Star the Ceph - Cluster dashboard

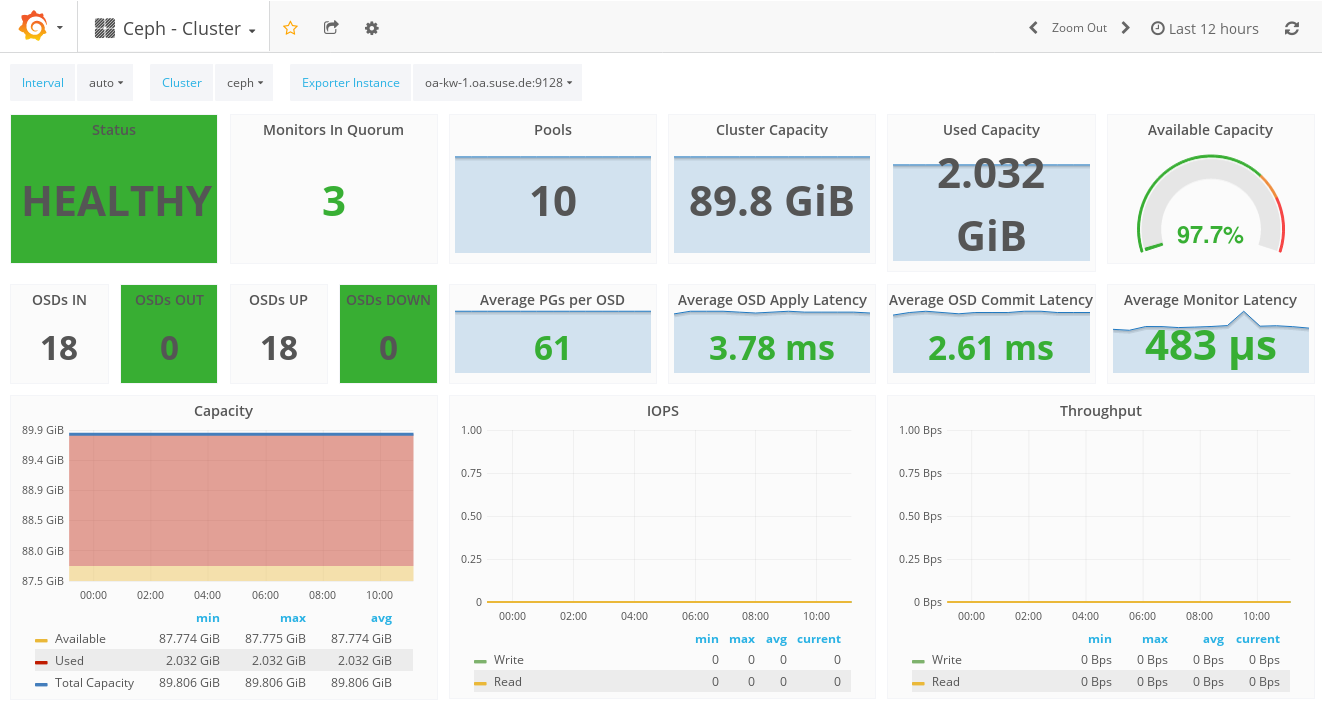click(x=290, y=28)
